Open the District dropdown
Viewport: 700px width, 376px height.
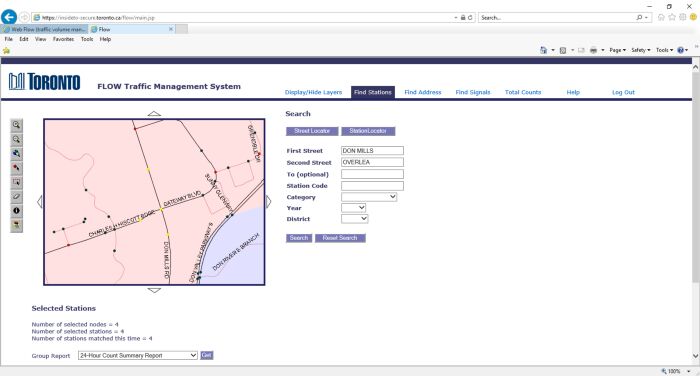pyautogui.click(x=354, y=219)
